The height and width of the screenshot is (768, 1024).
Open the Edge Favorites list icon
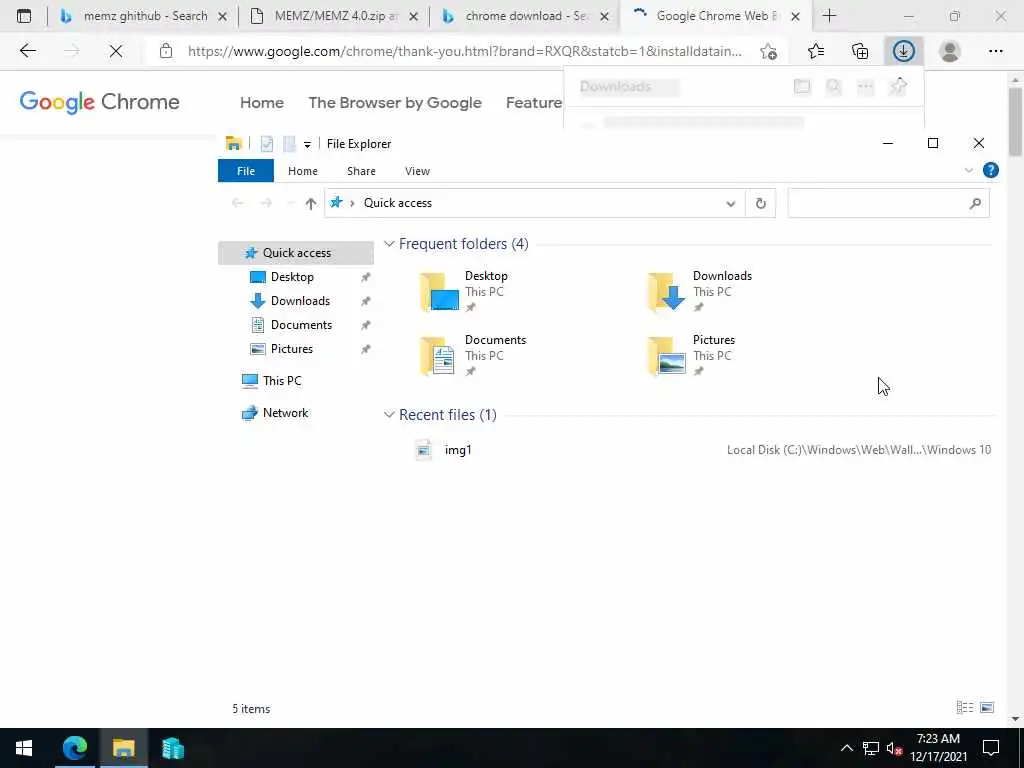[816, 51]
